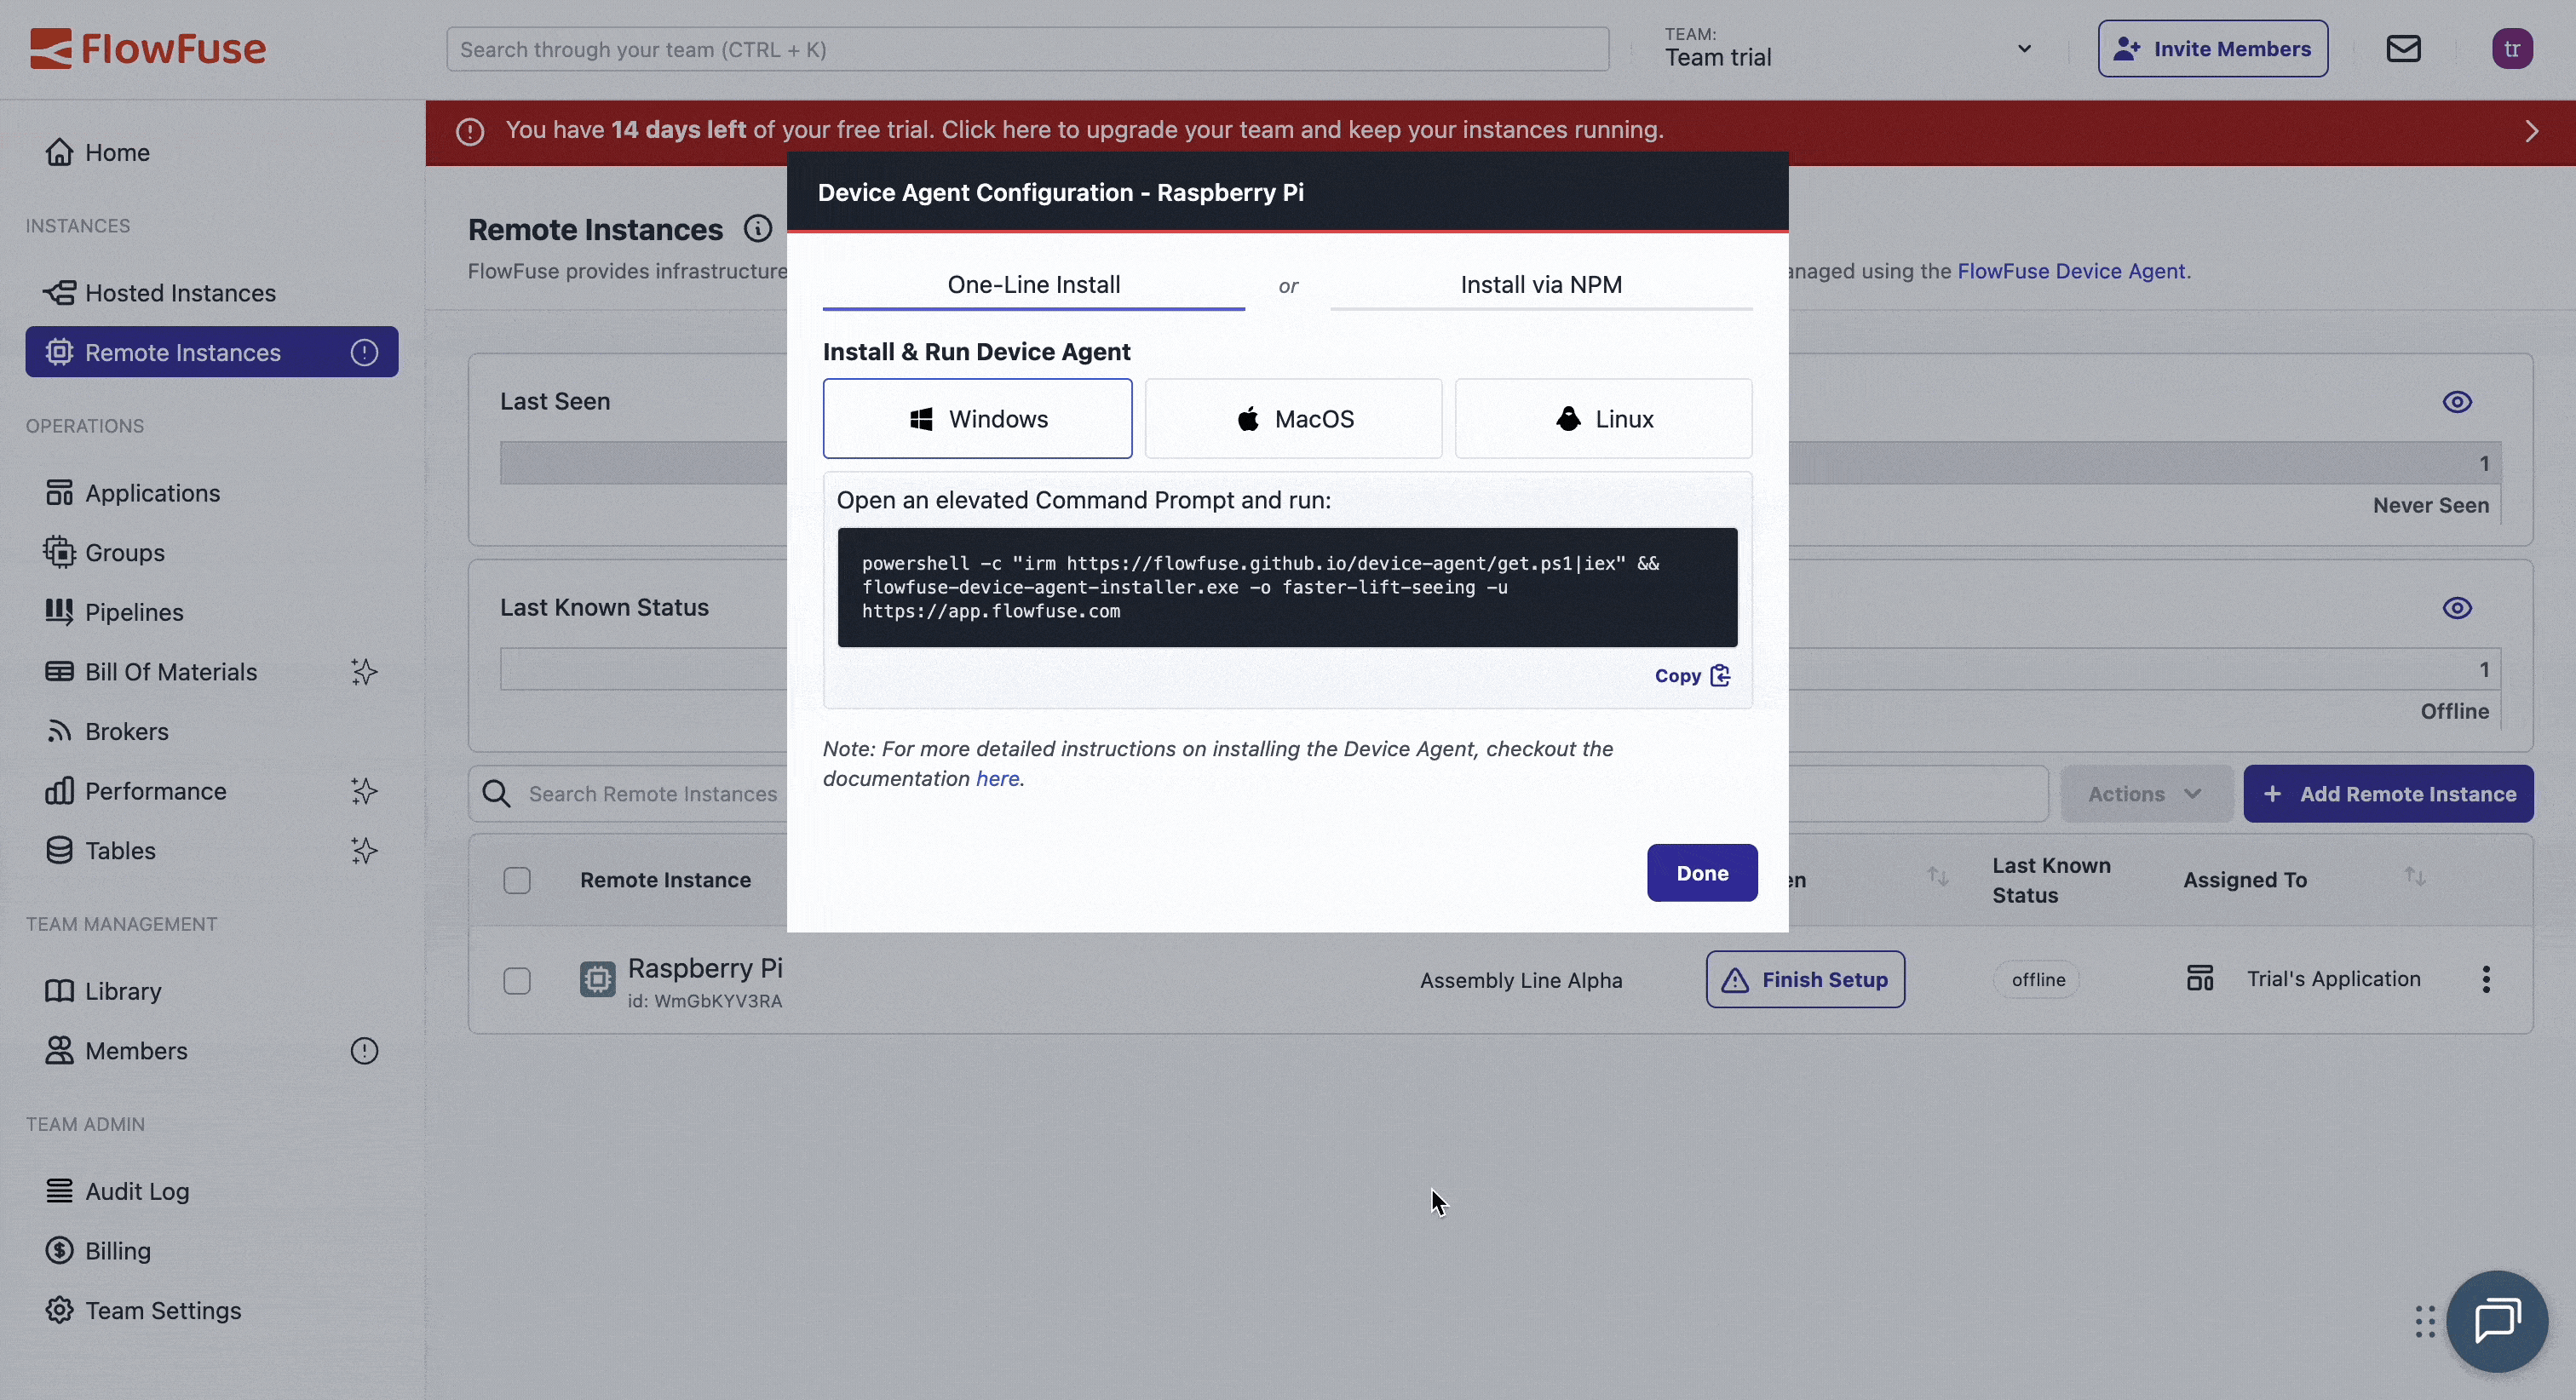The width and height of the screenshot is (2576, 1400).
Task: Click the FlowFuse logo
Action: 148,48
